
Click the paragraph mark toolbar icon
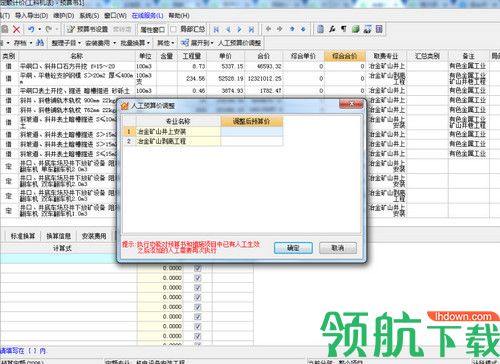[344, 29]
